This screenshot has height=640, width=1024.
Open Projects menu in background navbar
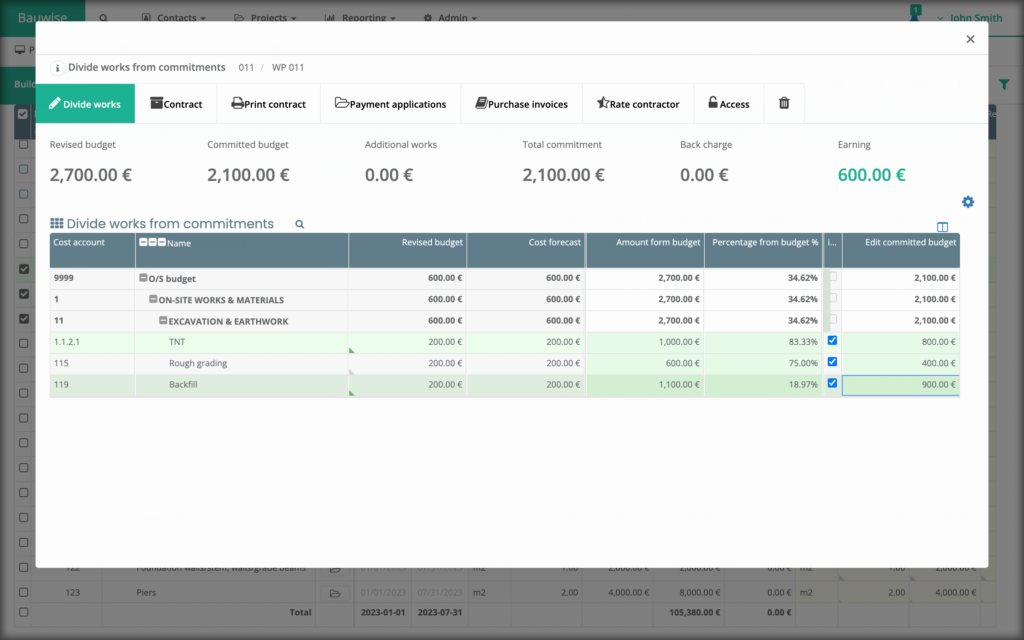[265, 18]
